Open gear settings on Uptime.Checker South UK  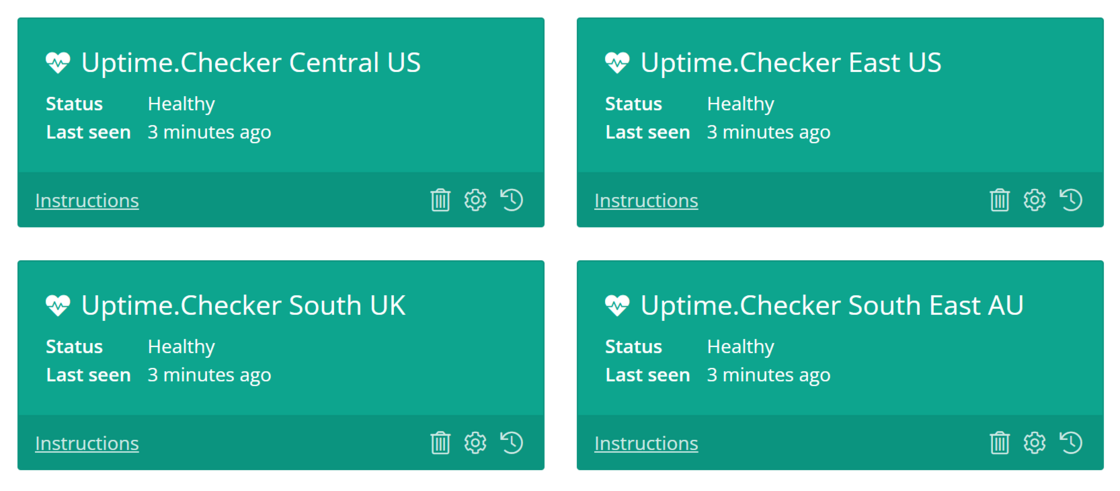point(475,443)
